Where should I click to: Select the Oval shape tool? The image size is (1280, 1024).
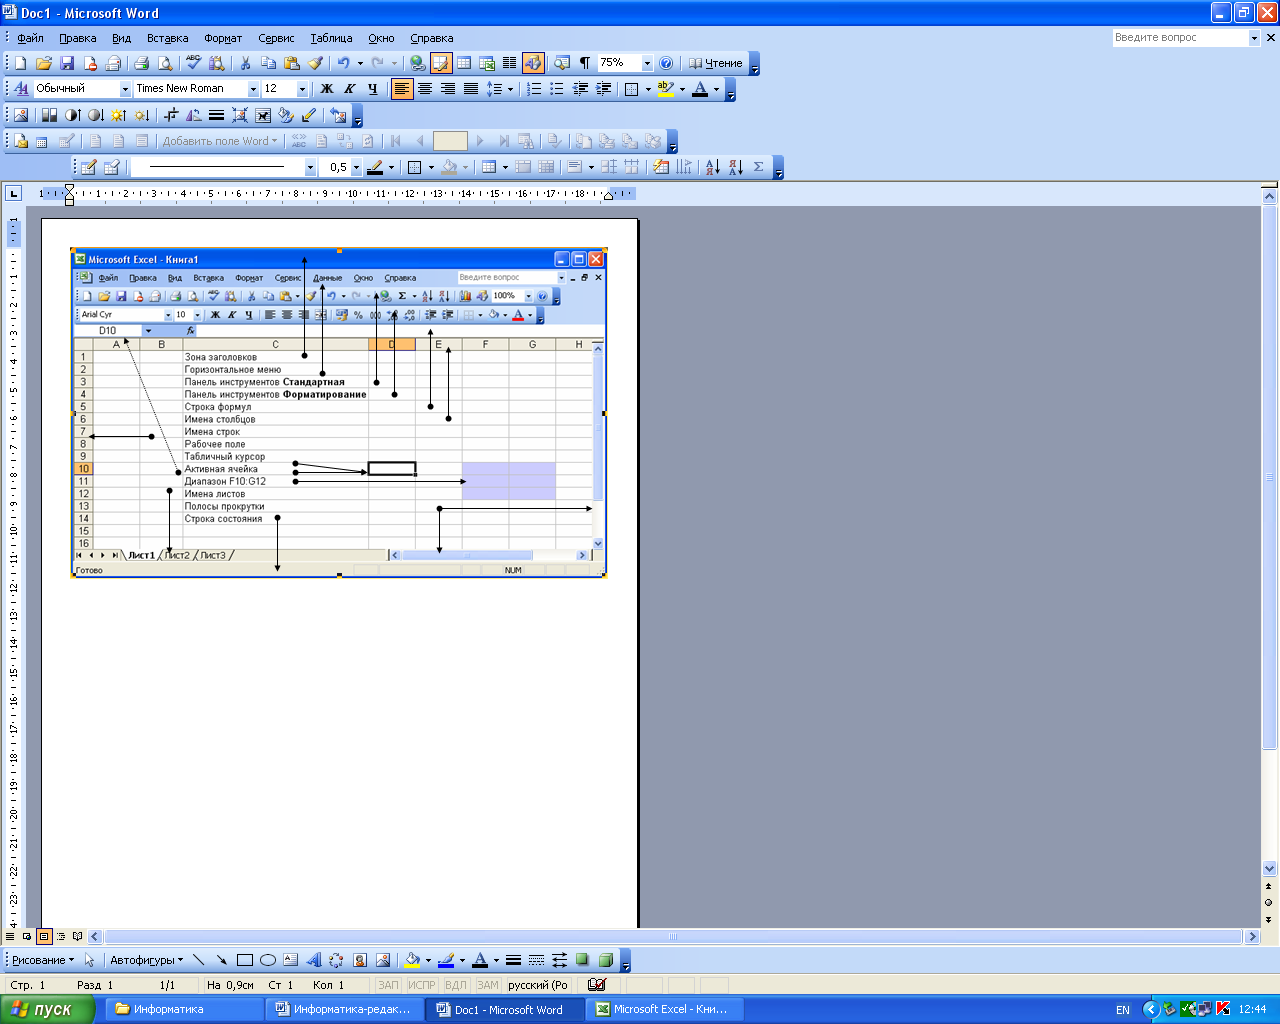tap(268, 960)
